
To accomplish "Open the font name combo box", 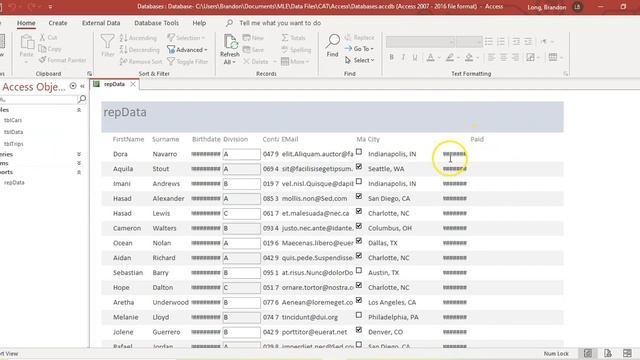I will point(421,42).
